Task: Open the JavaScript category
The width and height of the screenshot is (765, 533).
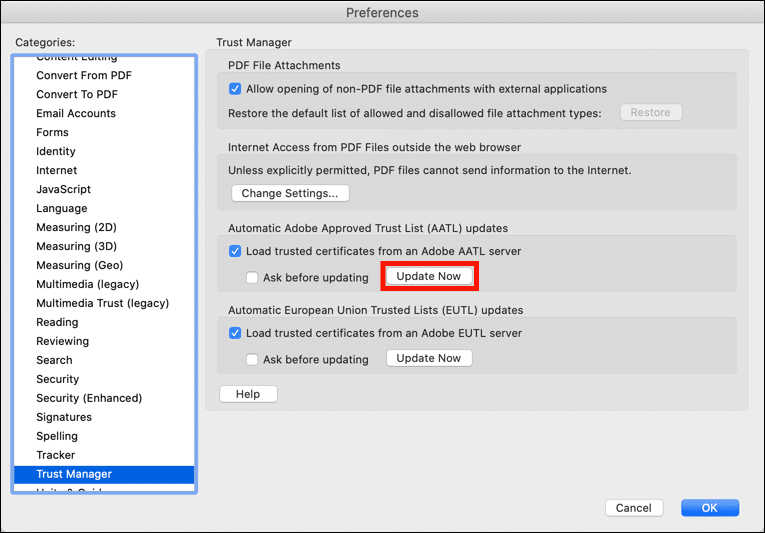Action: (63, 189)
